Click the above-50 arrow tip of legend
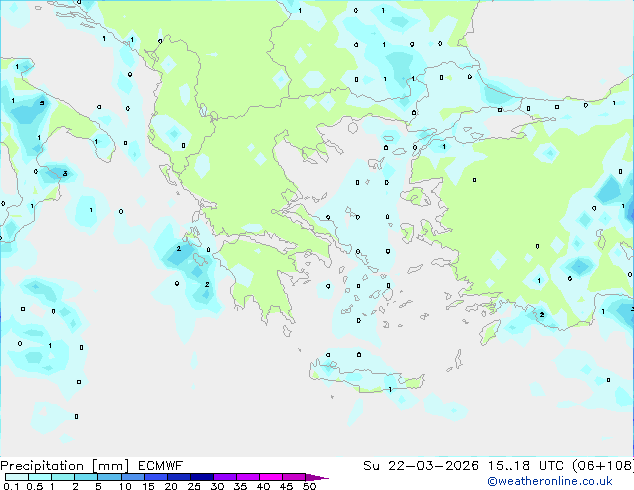This screenshot has width=634, height=490. tap(317, 477)
